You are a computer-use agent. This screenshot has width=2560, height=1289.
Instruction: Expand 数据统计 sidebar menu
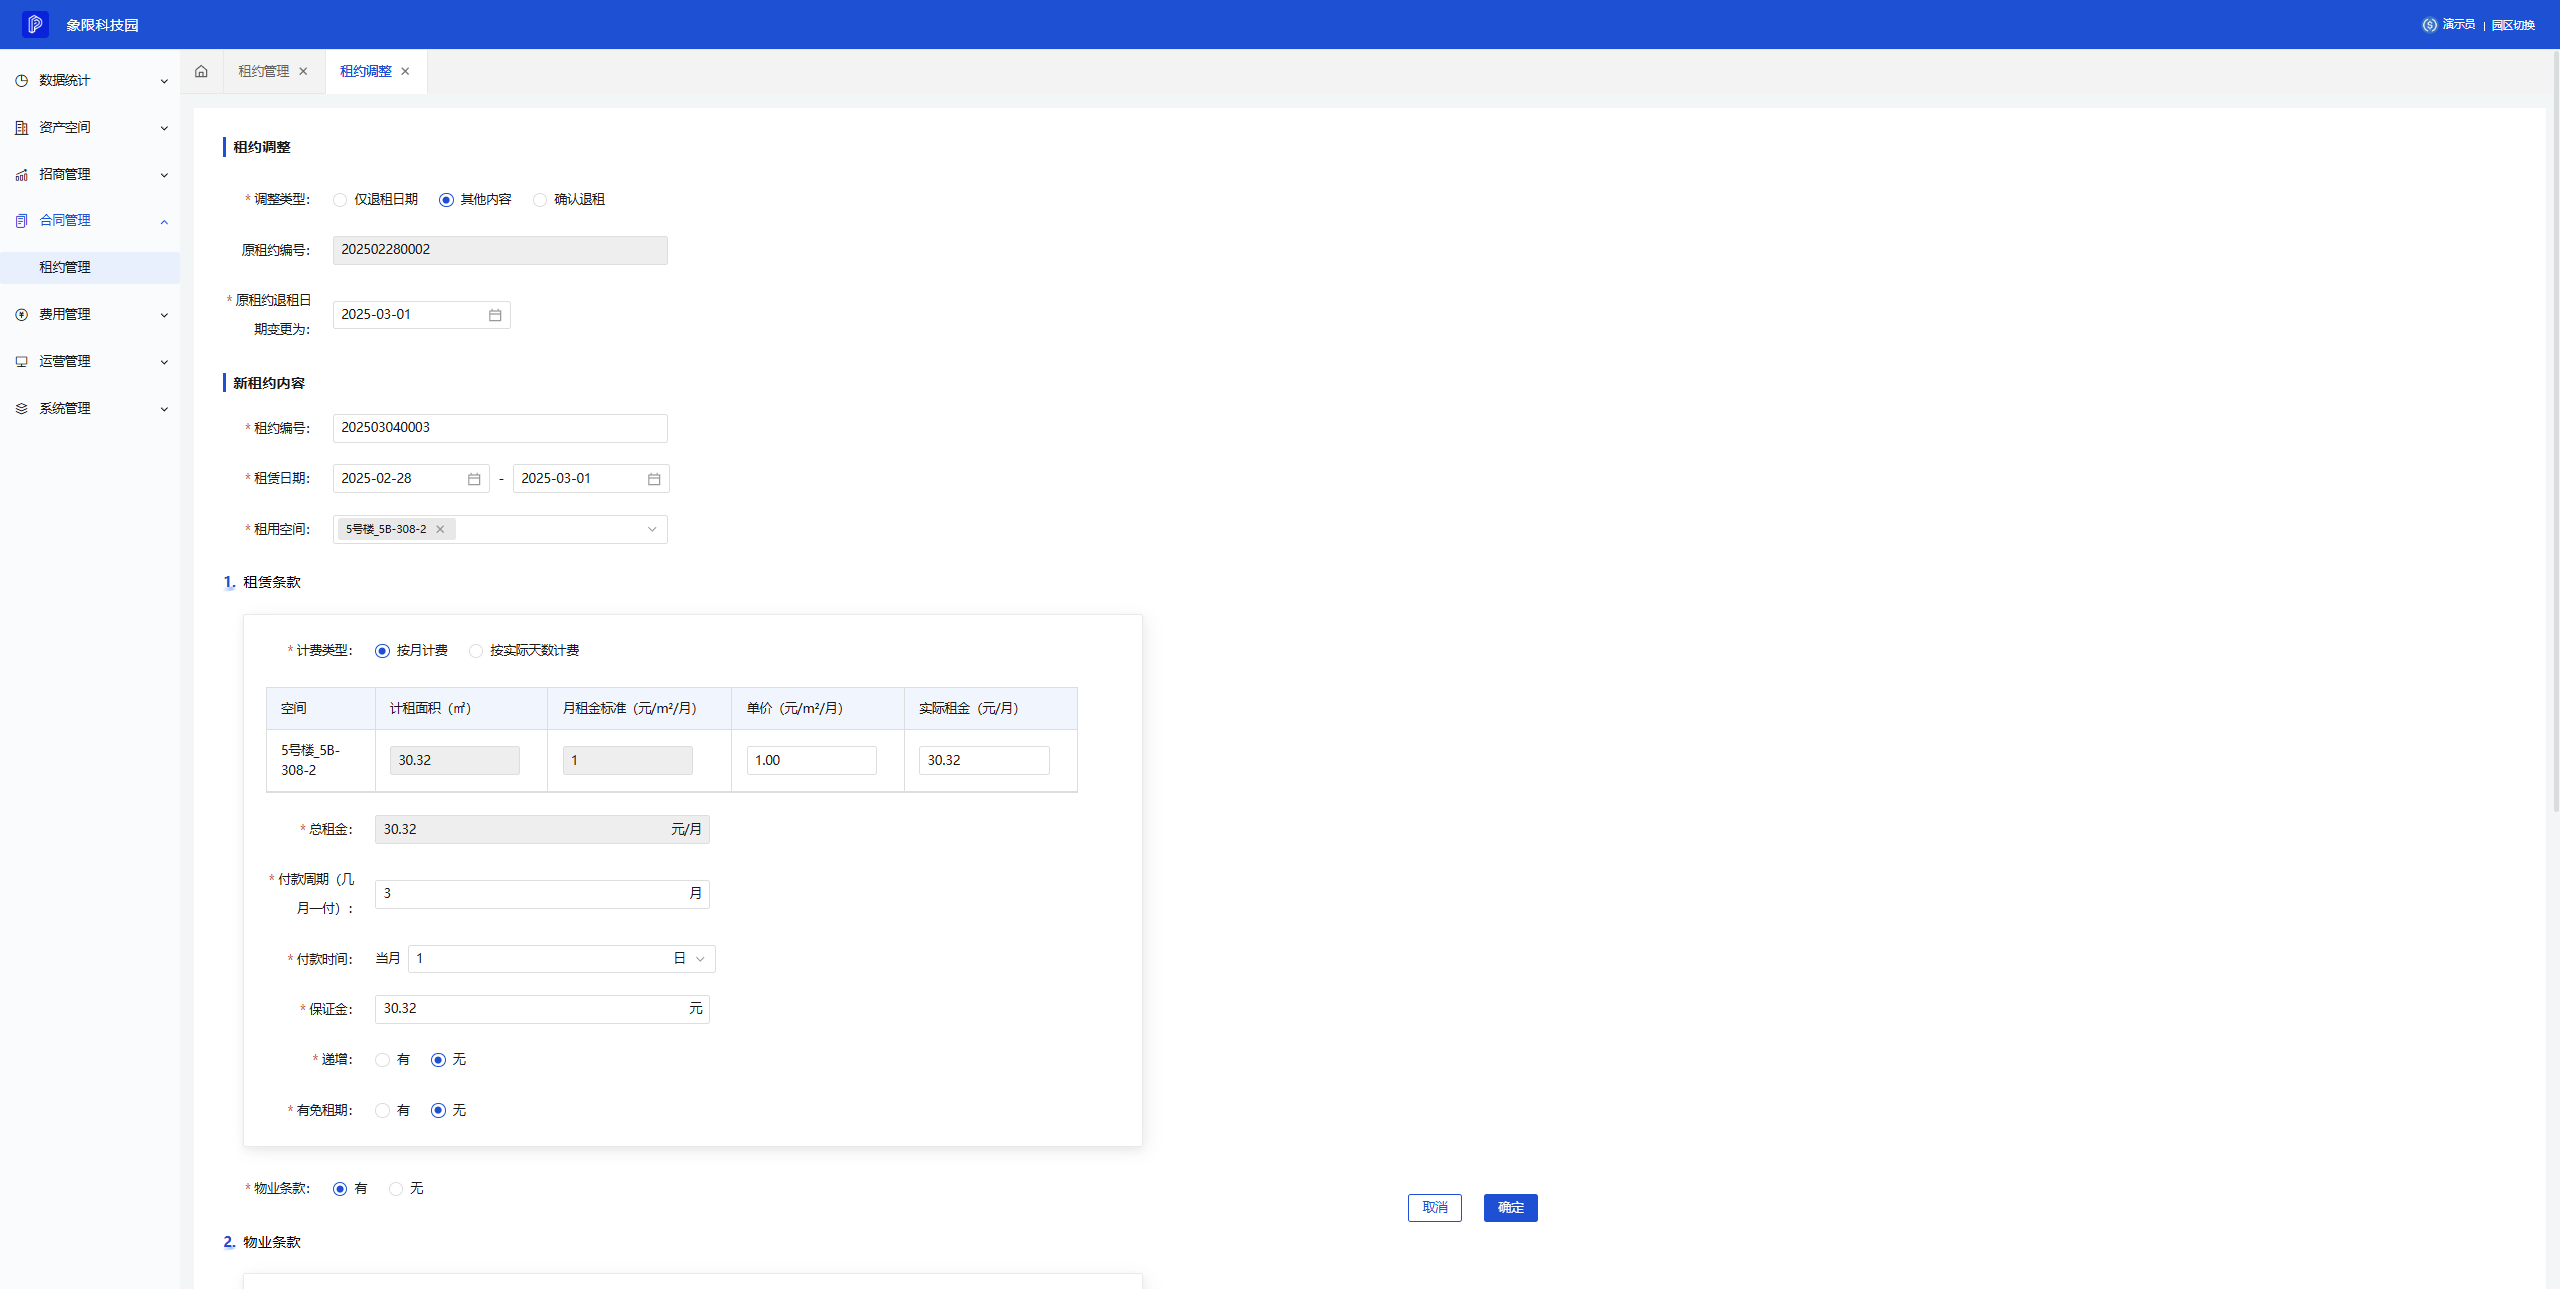(90, 80)
